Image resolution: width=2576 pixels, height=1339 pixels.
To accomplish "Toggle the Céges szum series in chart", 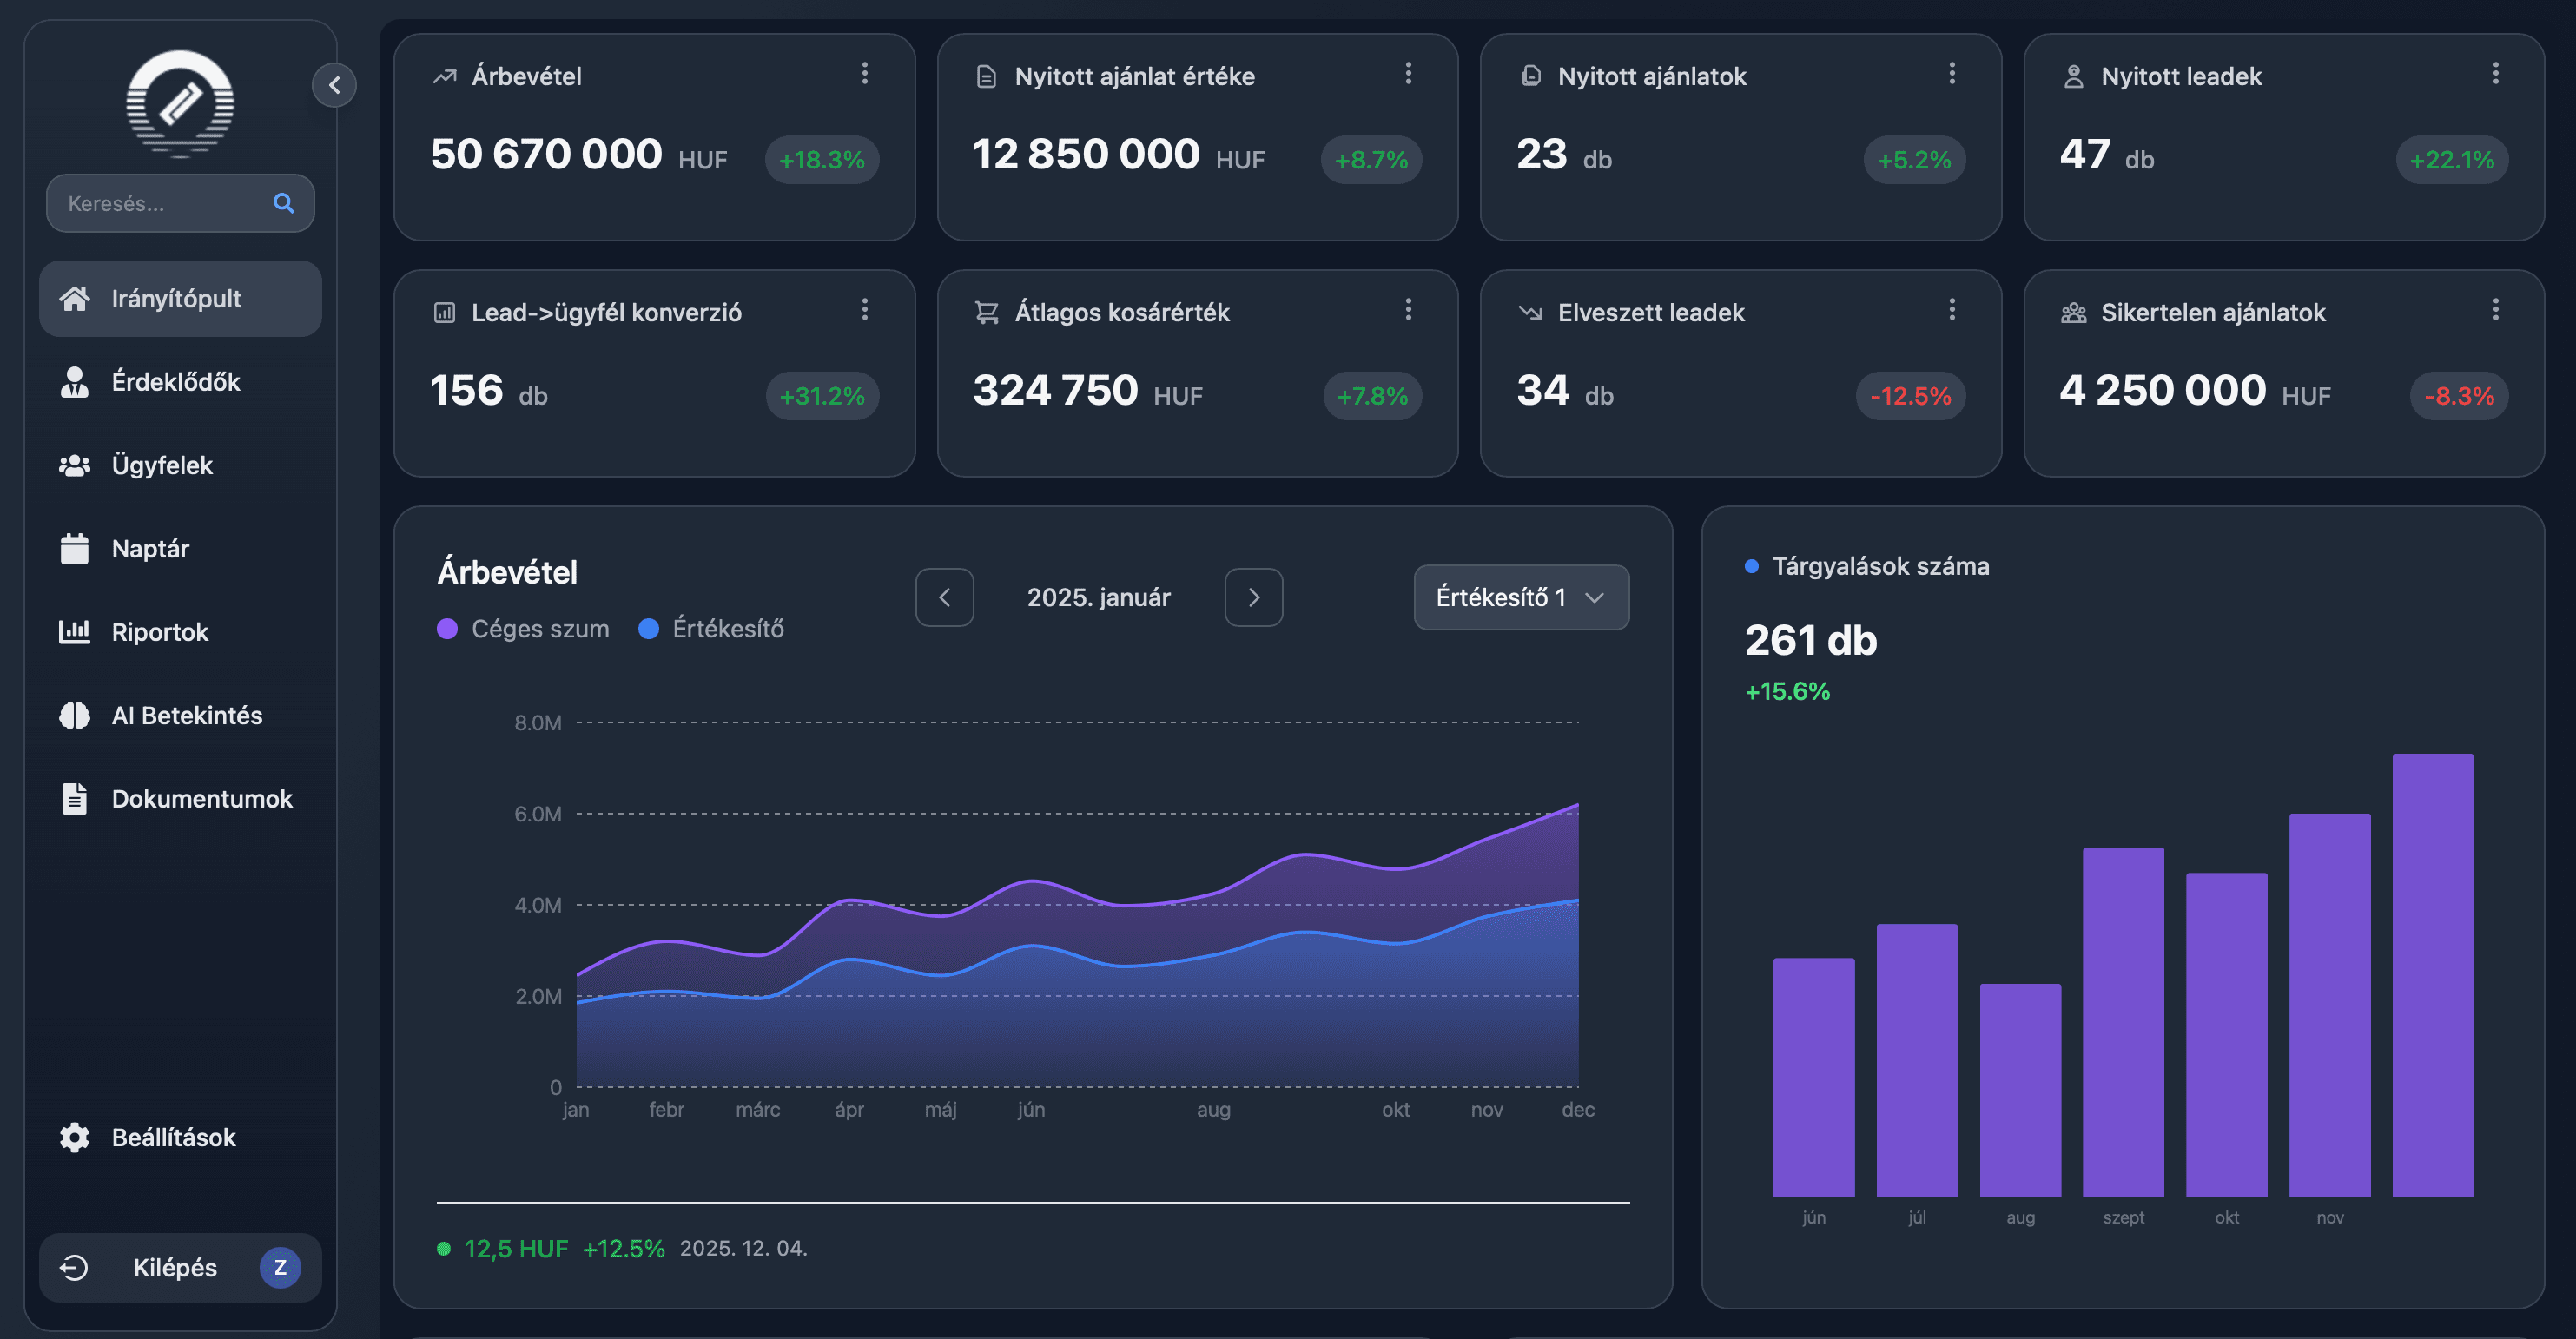I will [523, 628].
